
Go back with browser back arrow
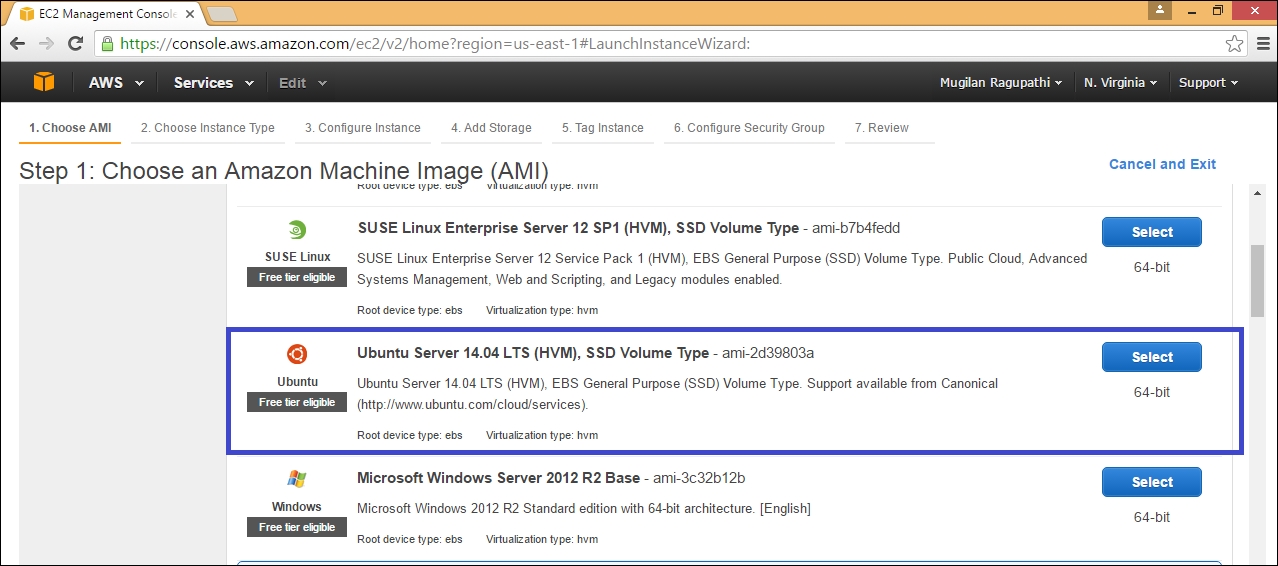17,44
